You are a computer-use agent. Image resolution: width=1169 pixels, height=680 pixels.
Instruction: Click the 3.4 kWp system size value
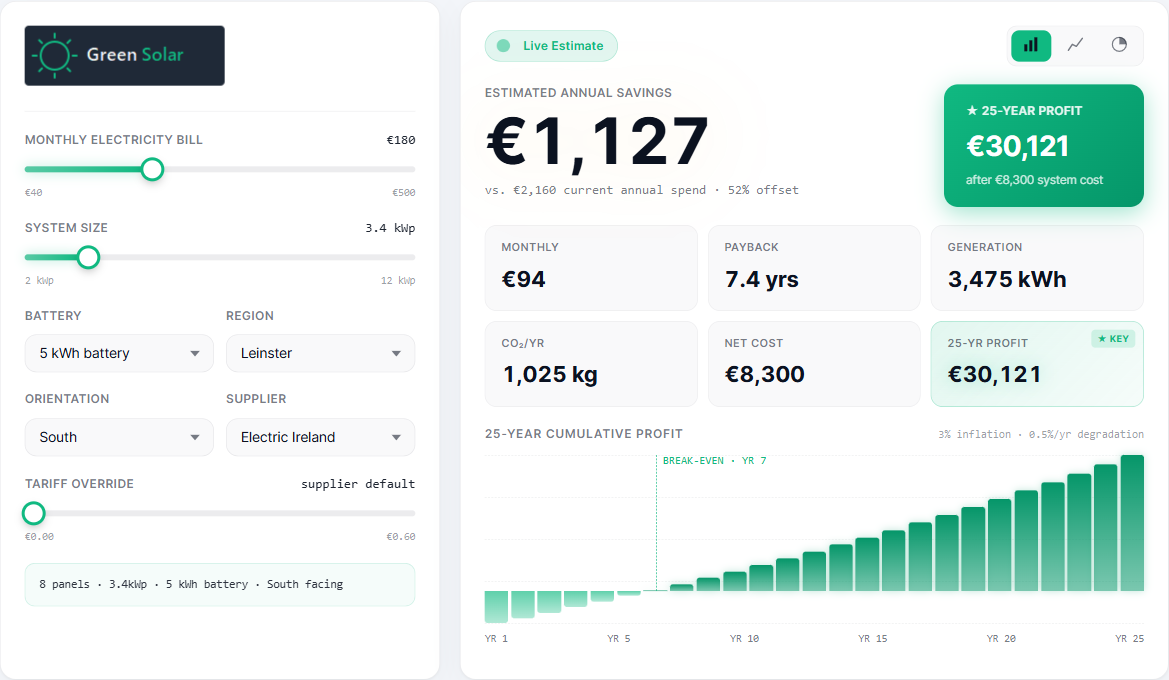tap(390, 228)
